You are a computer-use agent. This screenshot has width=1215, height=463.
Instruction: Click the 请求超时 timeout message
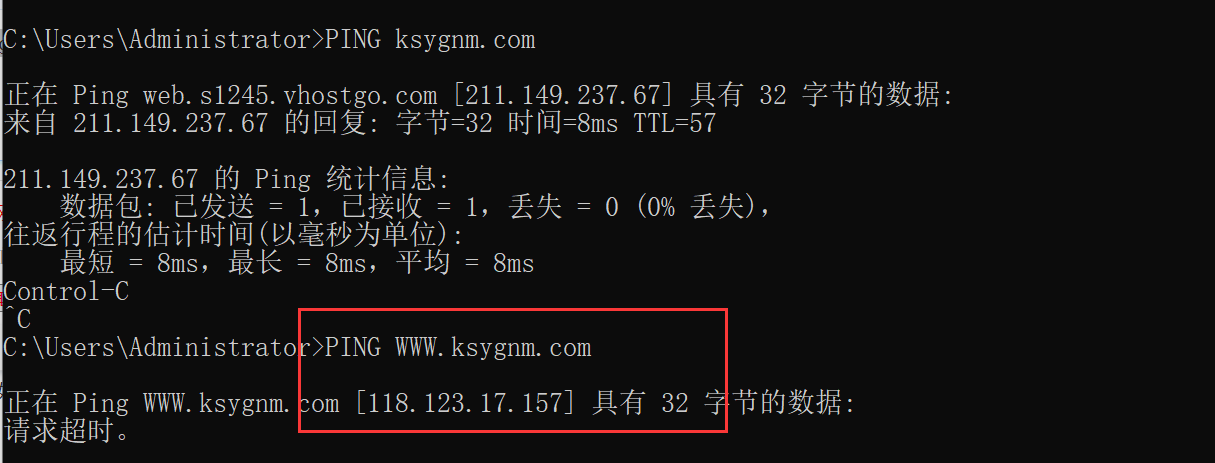[x=66, y=432]
